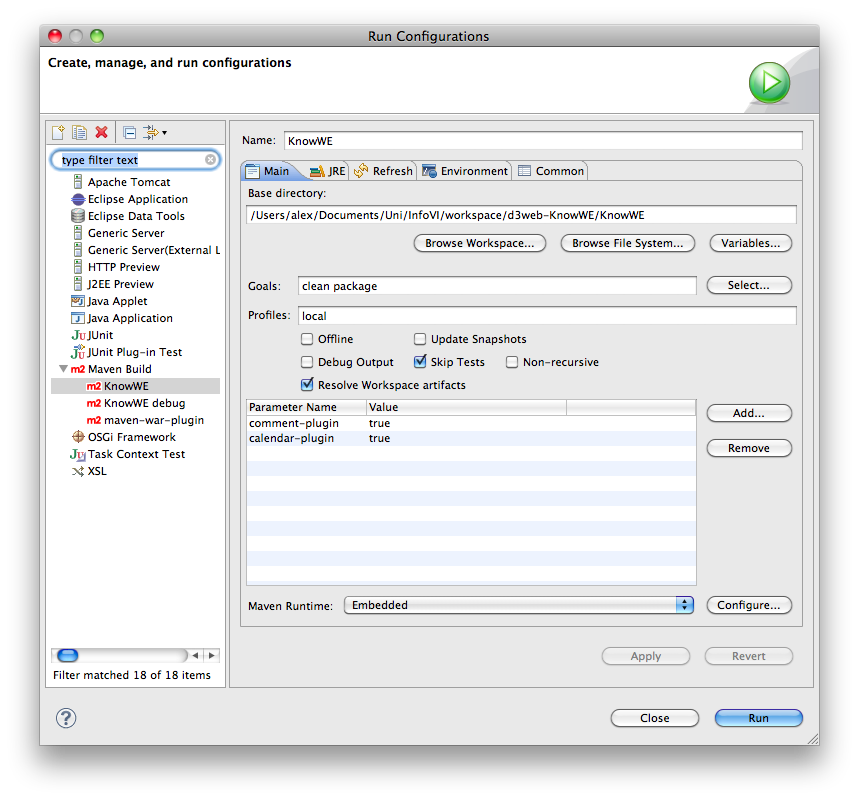This screenshot has height=800, width=859.
Task: Click the Configure... runtime button
Action: pyautogui.click(x=749, y=605)
